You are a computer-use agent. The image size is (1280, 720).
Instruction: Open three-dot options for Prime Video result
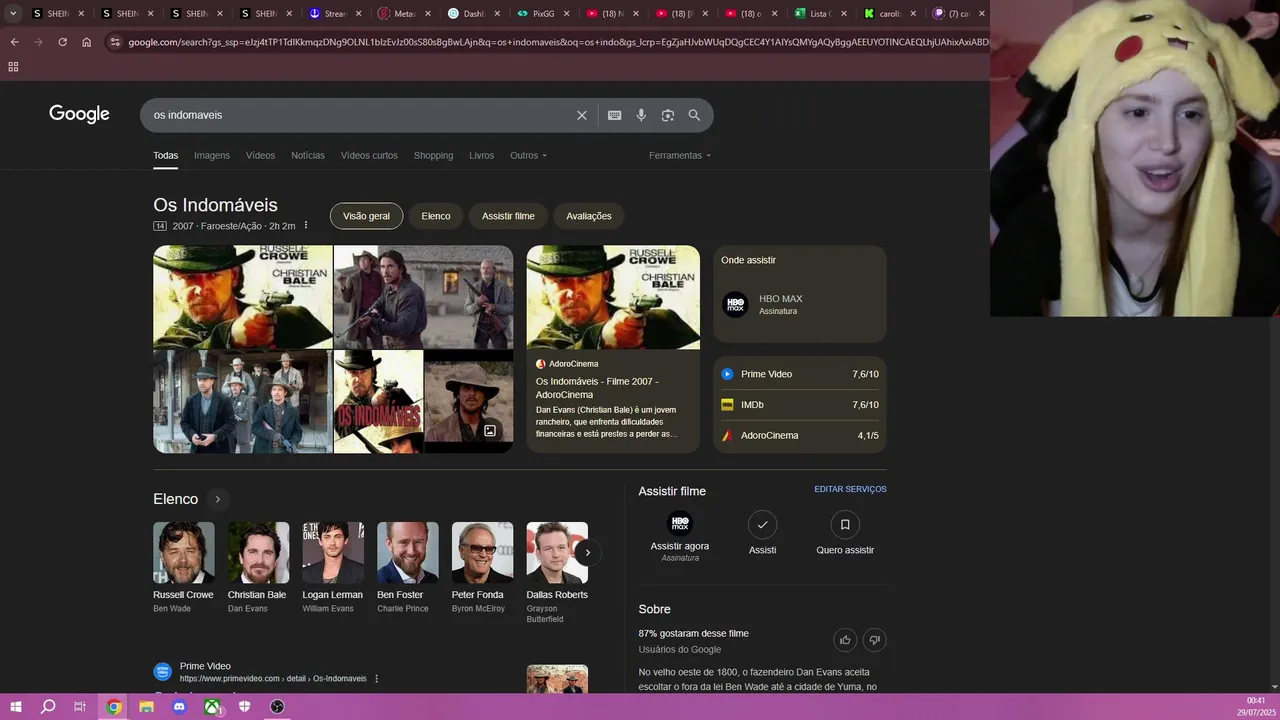(377, 679)
